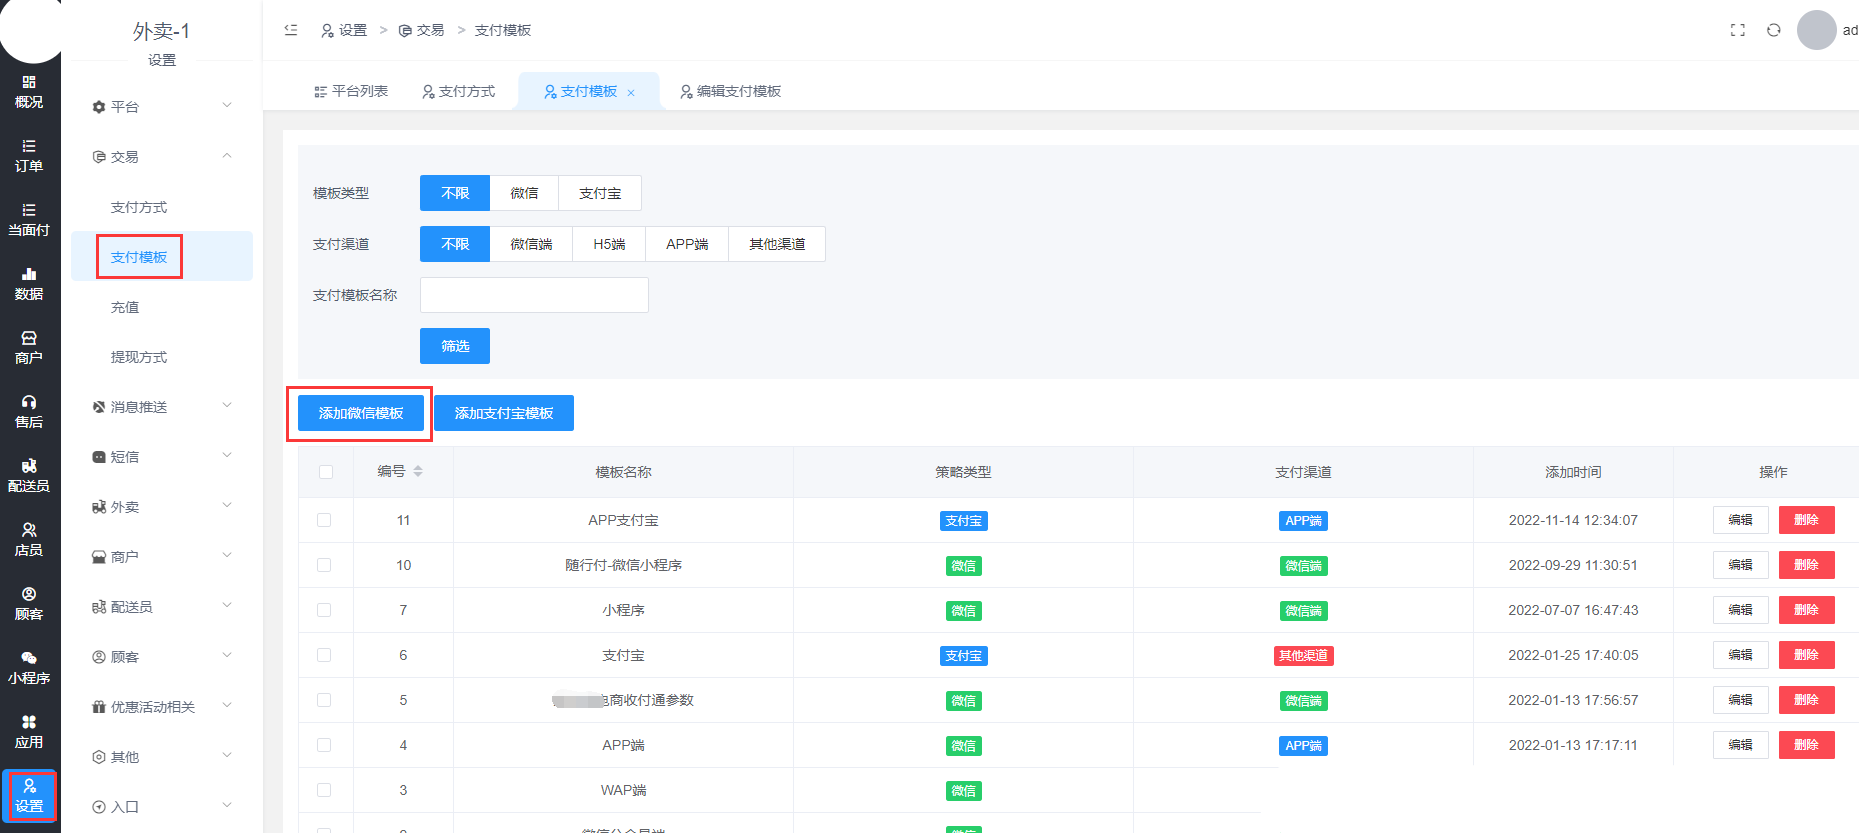Expand the 商户 settings menu group

point(162,556)
